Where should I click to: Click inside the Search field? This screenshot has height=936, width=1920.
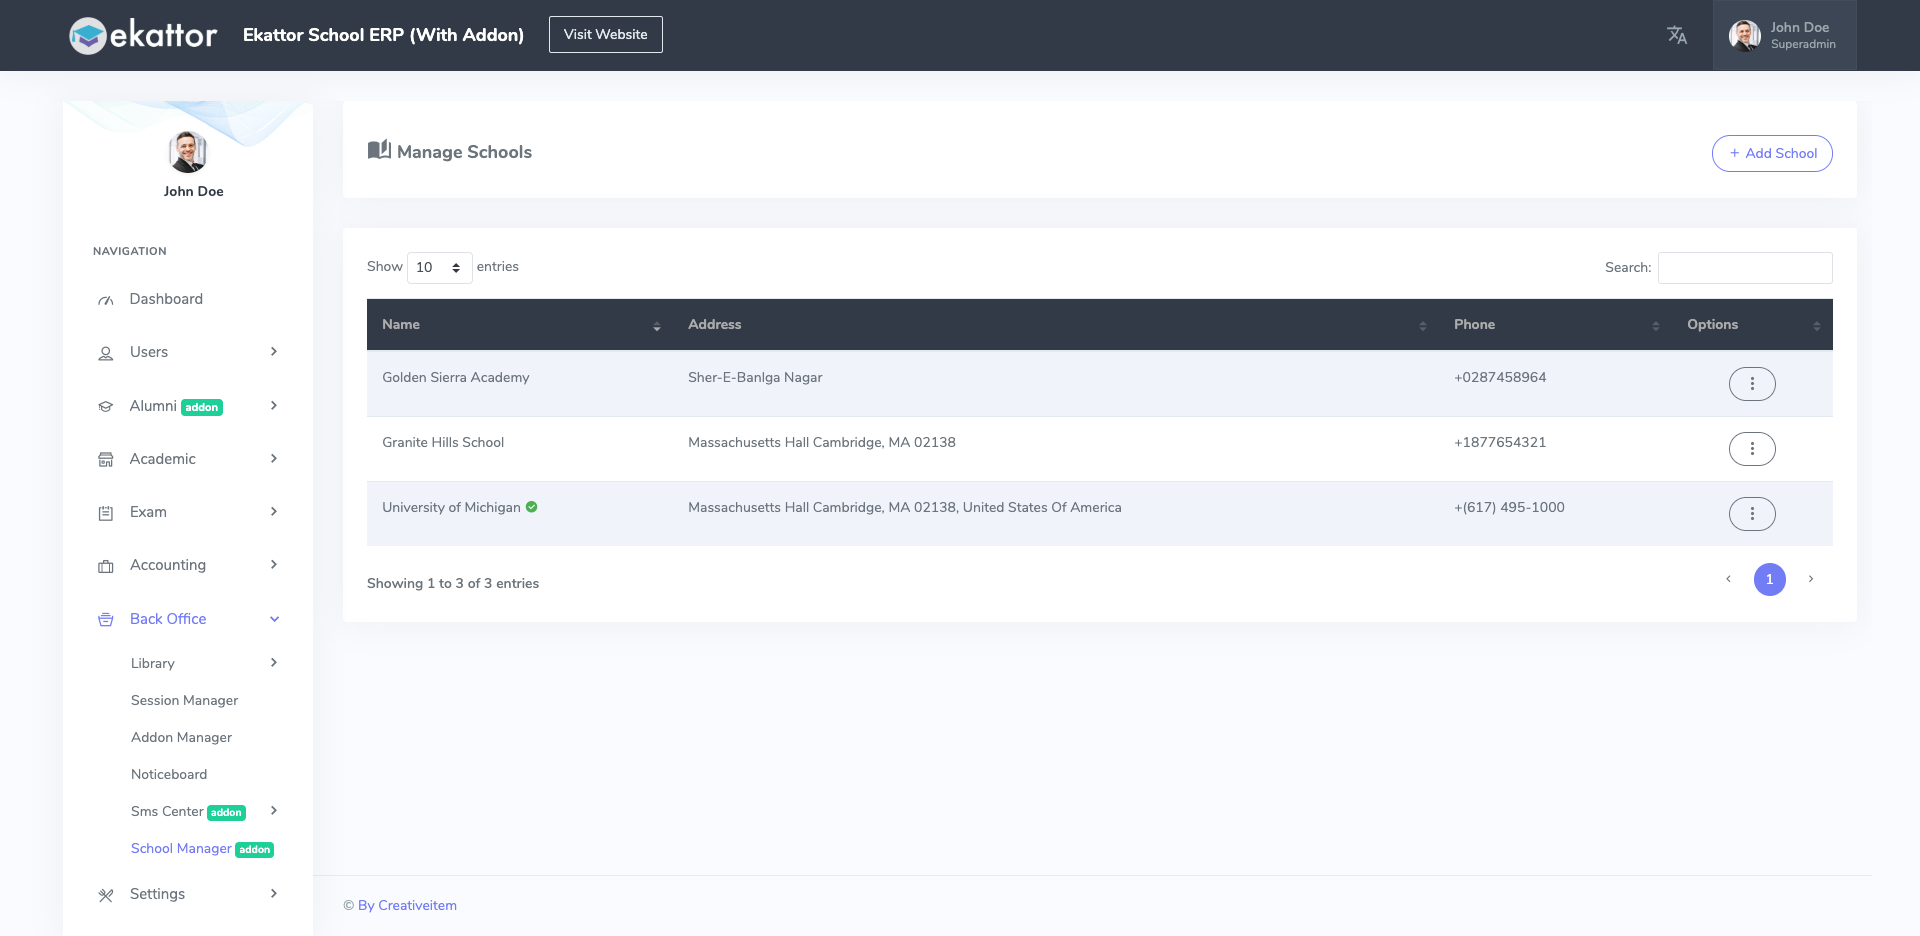point(1744,267)
